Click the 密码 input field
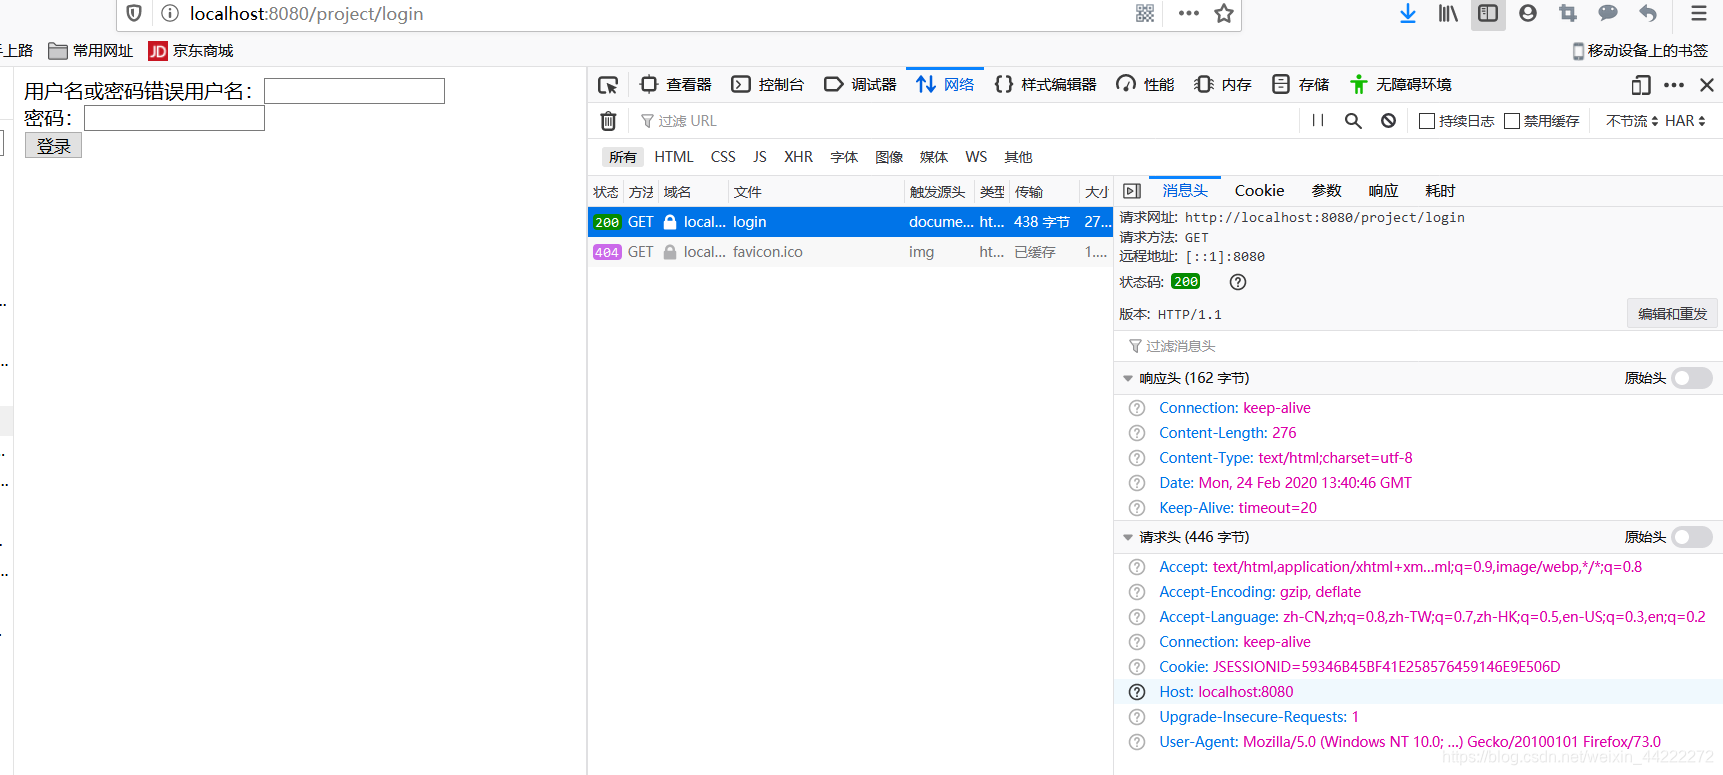 click(x=174, y=118)
